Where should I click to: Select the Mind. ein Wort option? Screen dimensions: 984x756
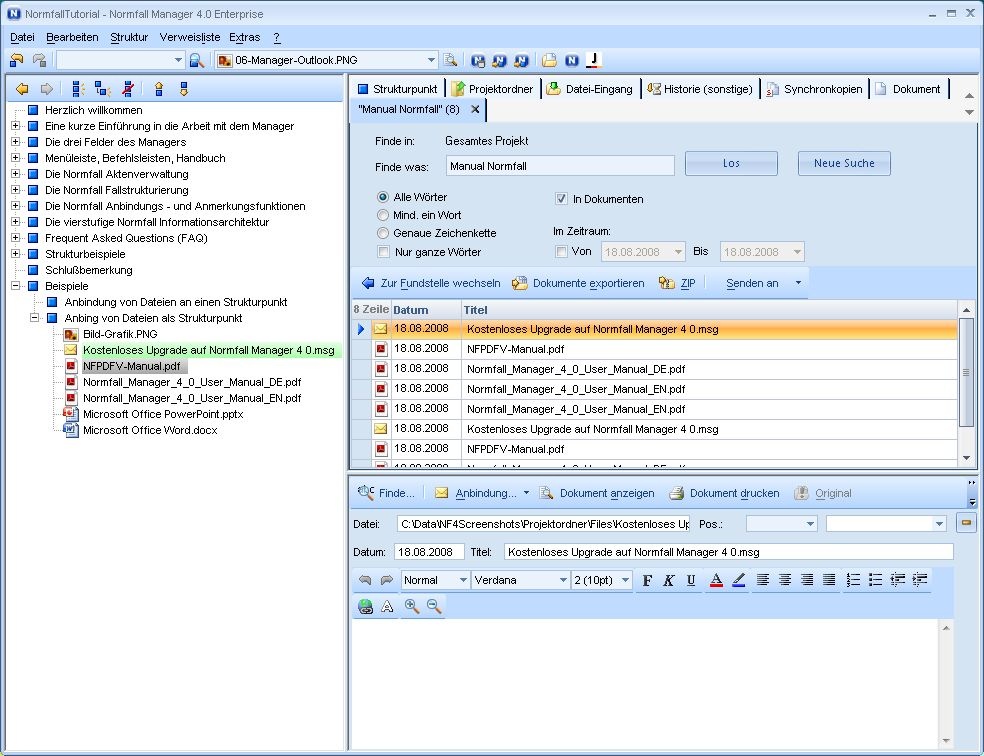[x=383, y=215]
